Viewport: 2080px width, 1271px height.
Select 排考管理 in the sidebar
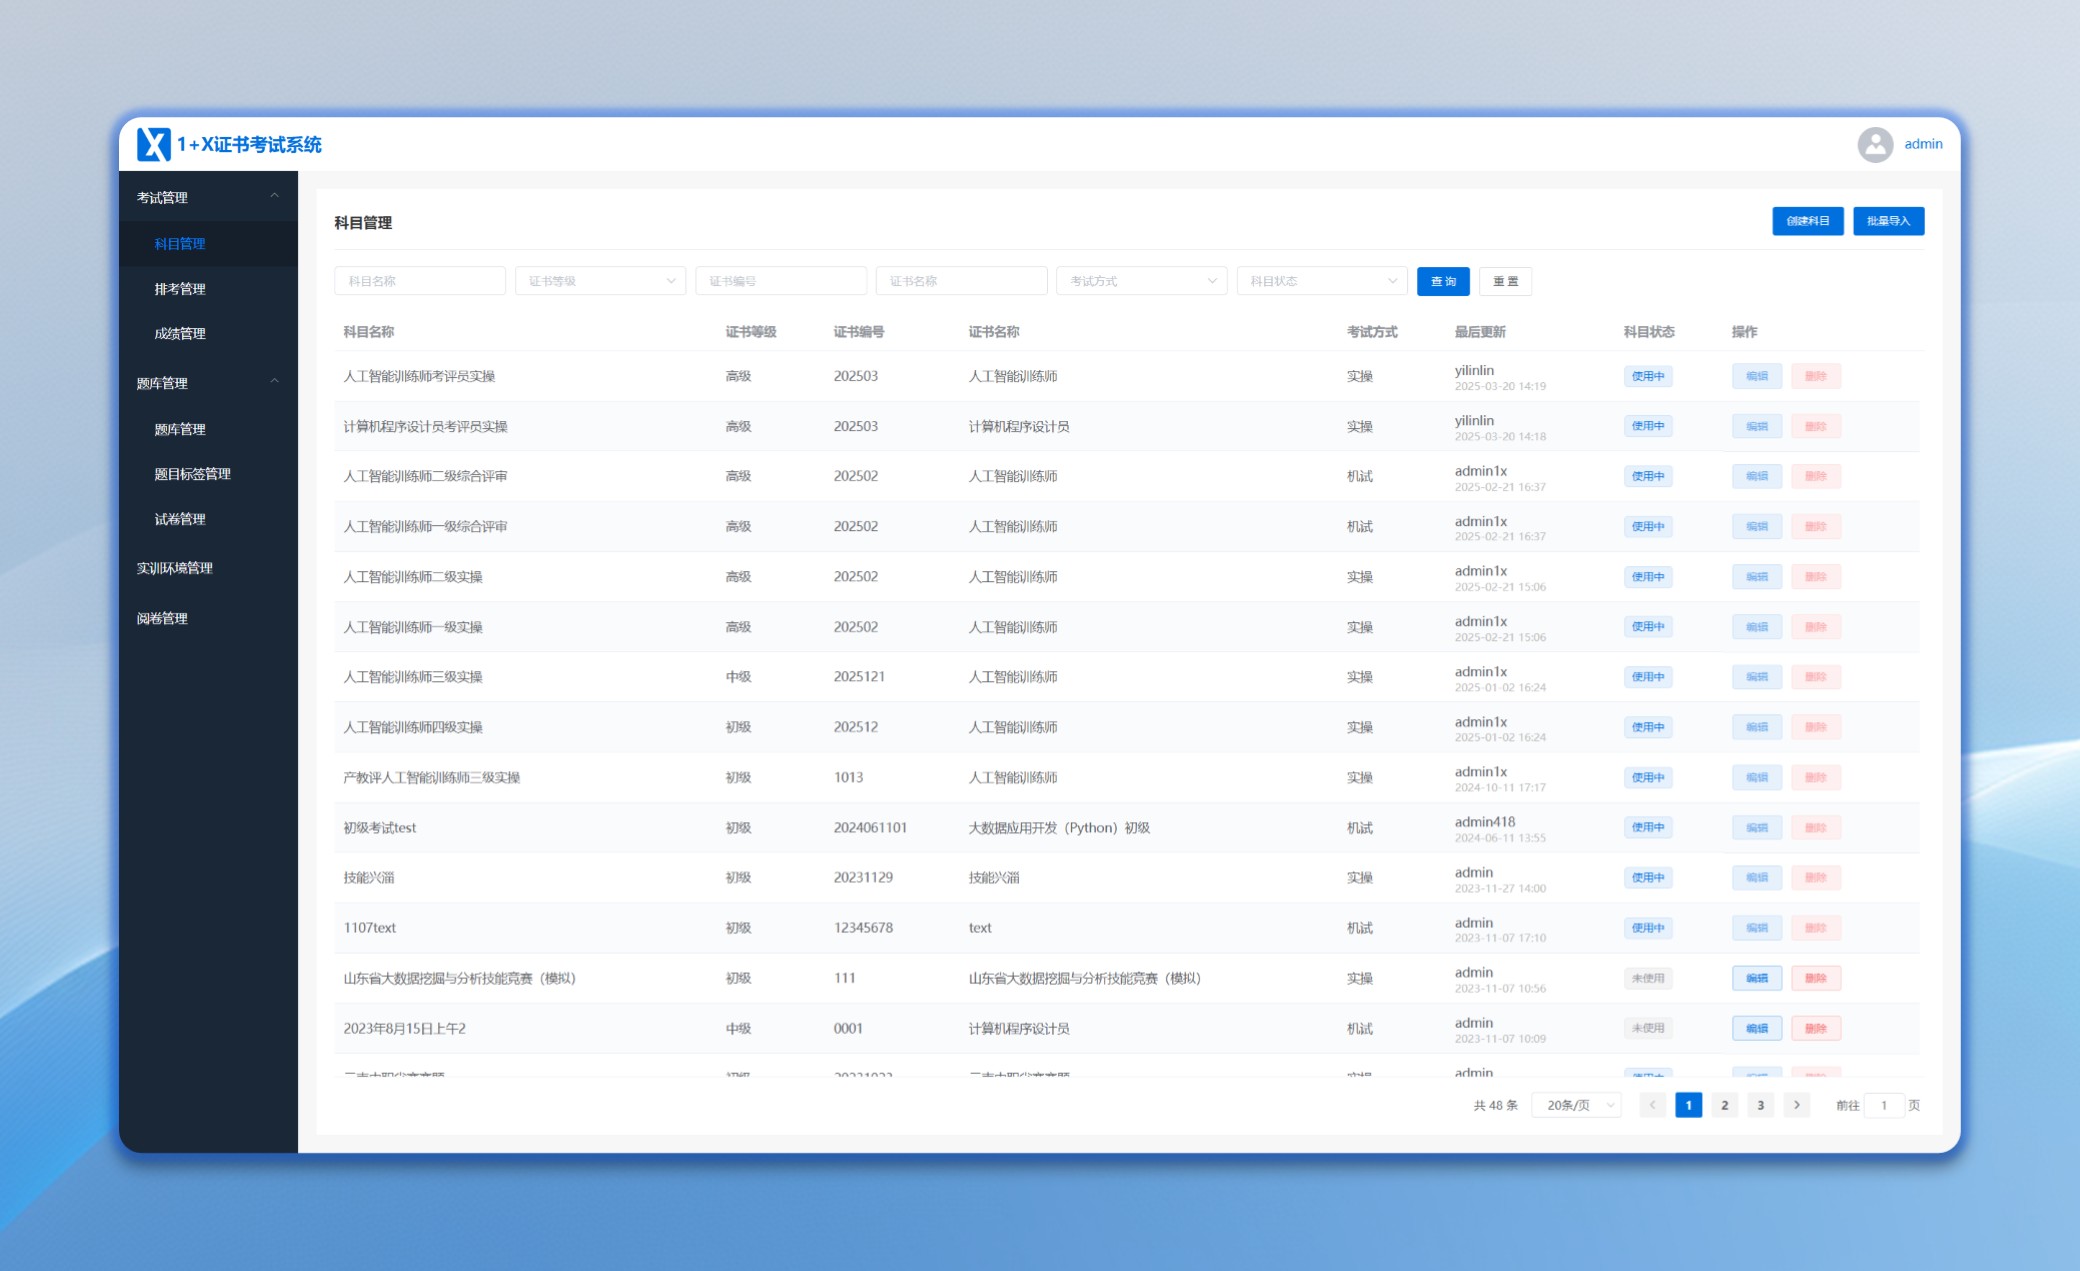tap(180, 289)
